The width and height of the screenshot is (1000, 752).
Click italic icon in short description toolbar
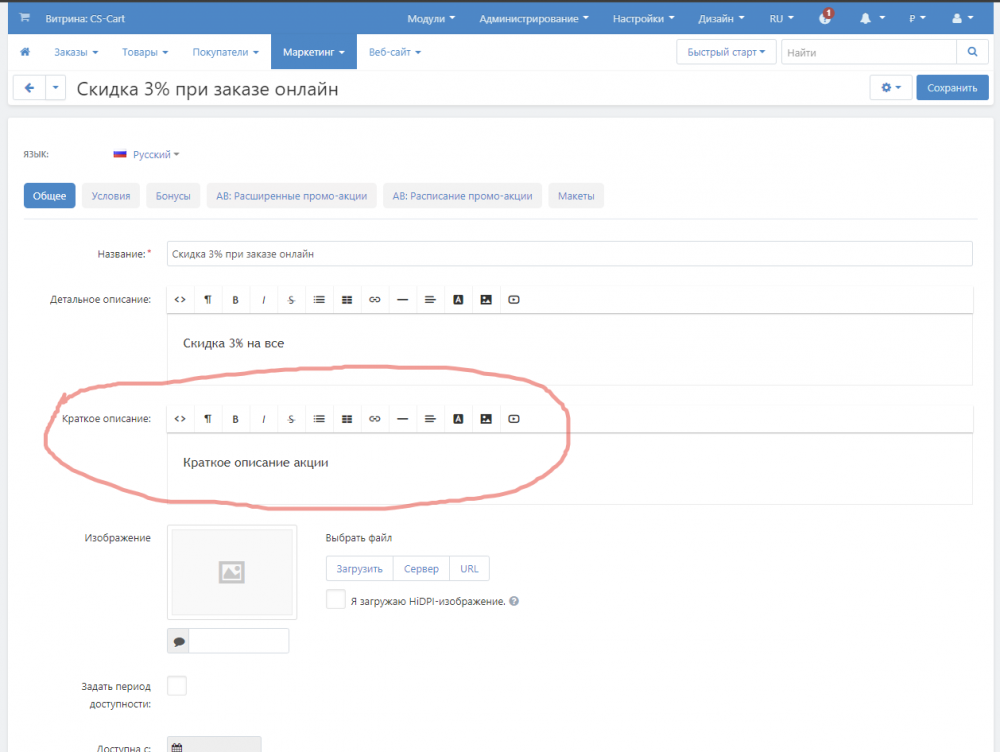(x=263, y=419)
